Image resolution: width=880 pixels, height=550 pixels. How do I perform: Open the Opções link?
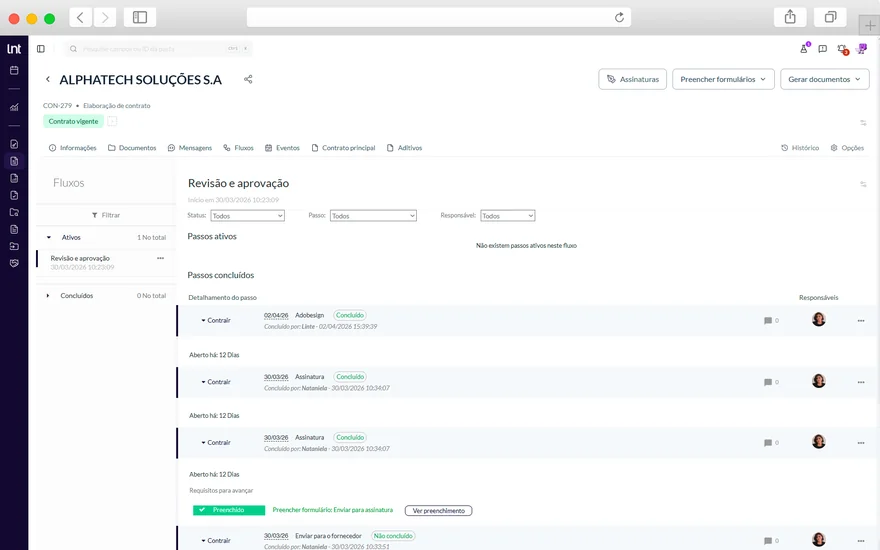point(847,148)
